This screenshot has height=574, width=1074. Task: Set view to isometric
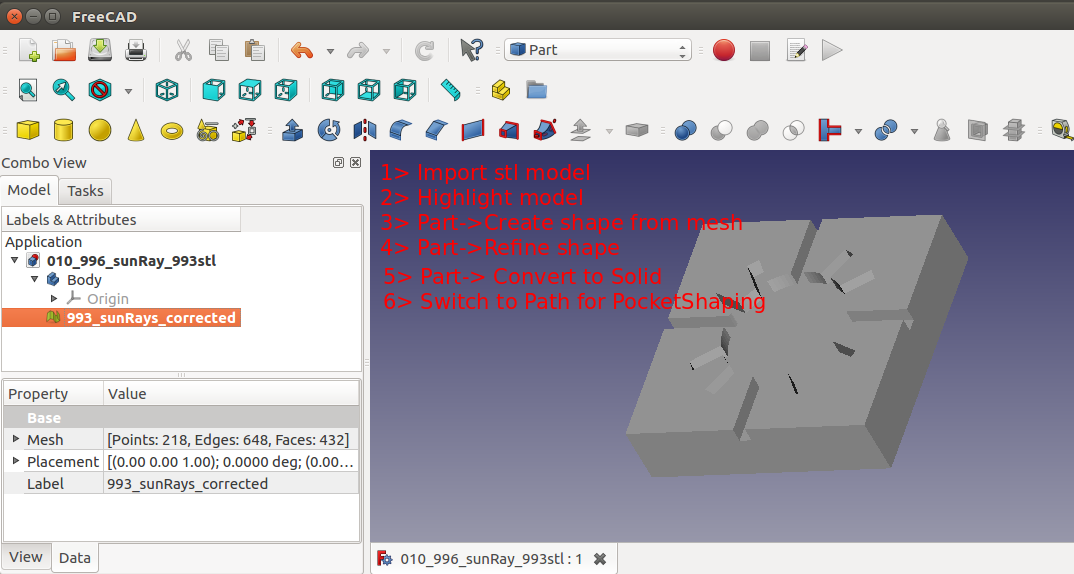click(167, 90)
